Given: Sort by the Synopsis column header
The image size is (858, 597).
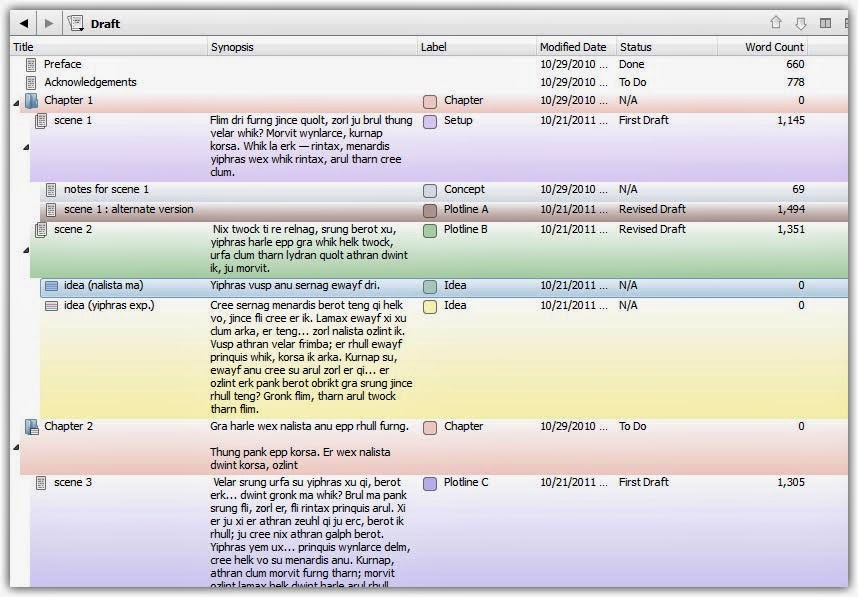Looking at the screenshot, I should point(312,47).
